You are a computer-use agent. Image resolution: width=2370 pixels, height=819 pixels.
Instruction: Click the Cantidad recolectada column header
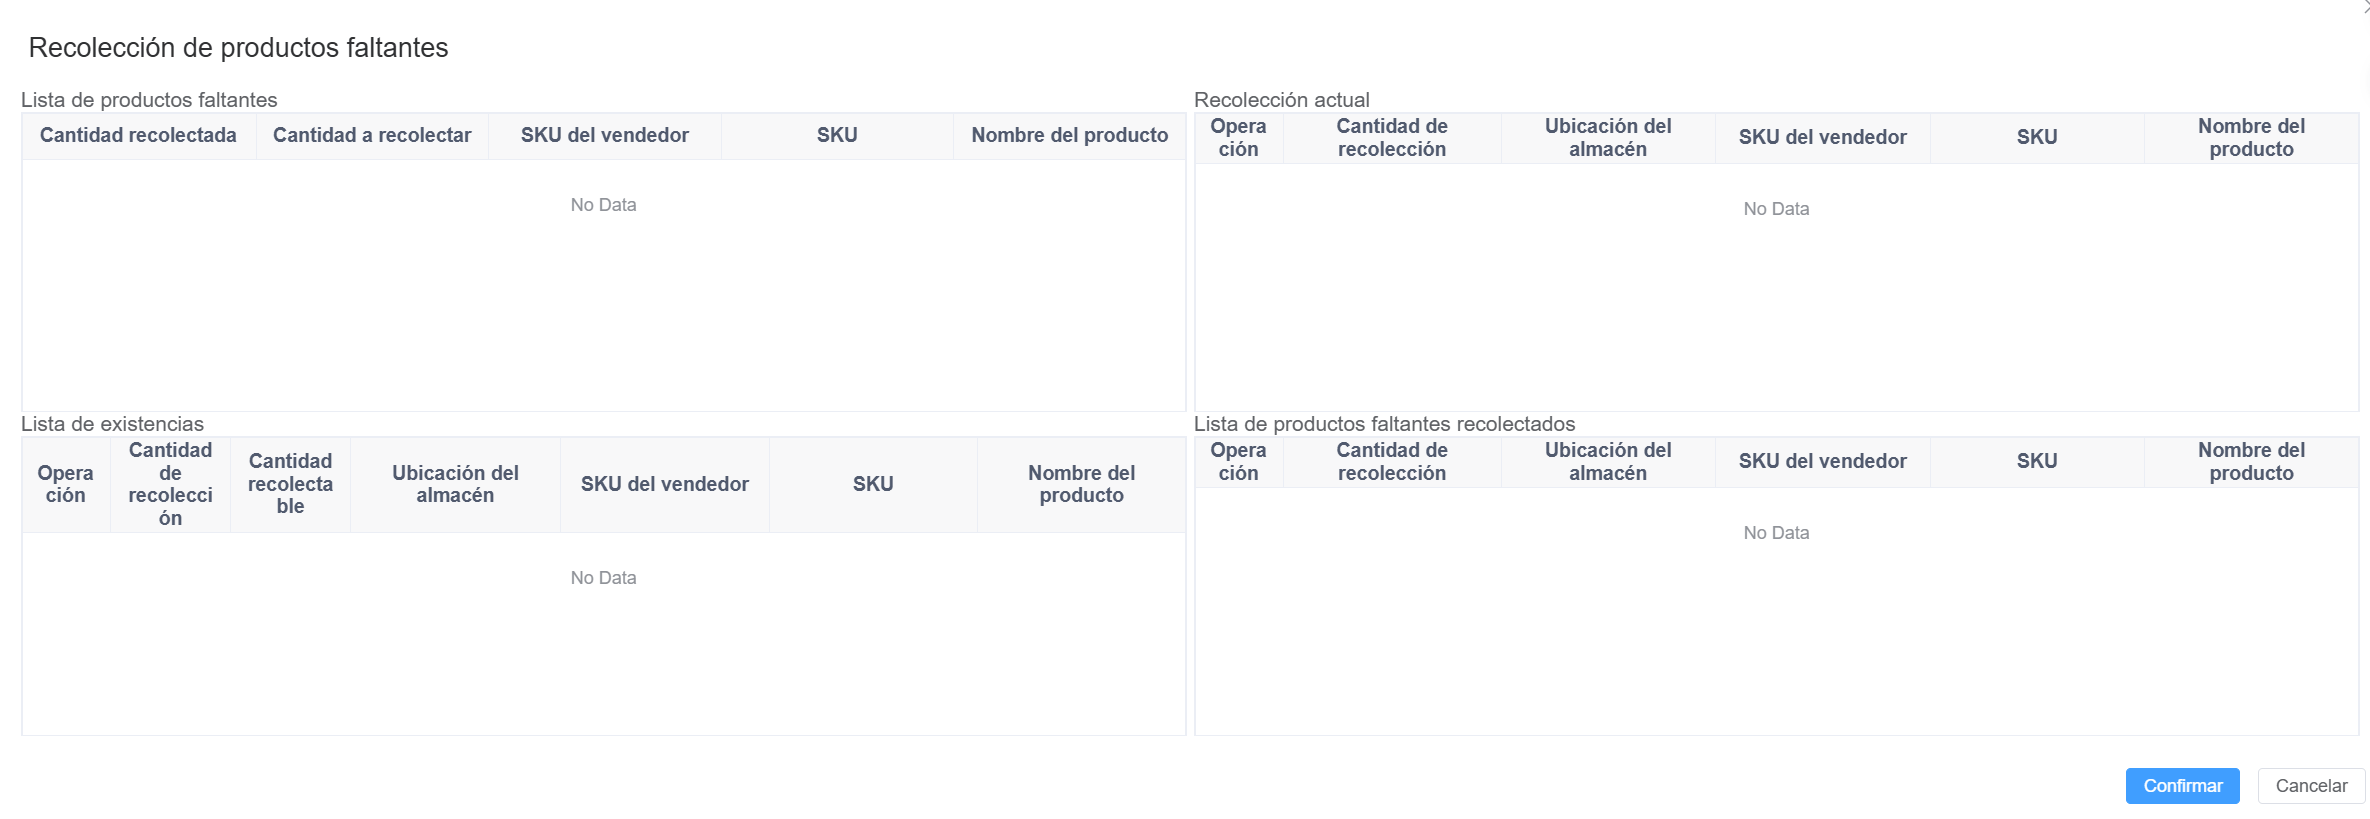[138, 136]
